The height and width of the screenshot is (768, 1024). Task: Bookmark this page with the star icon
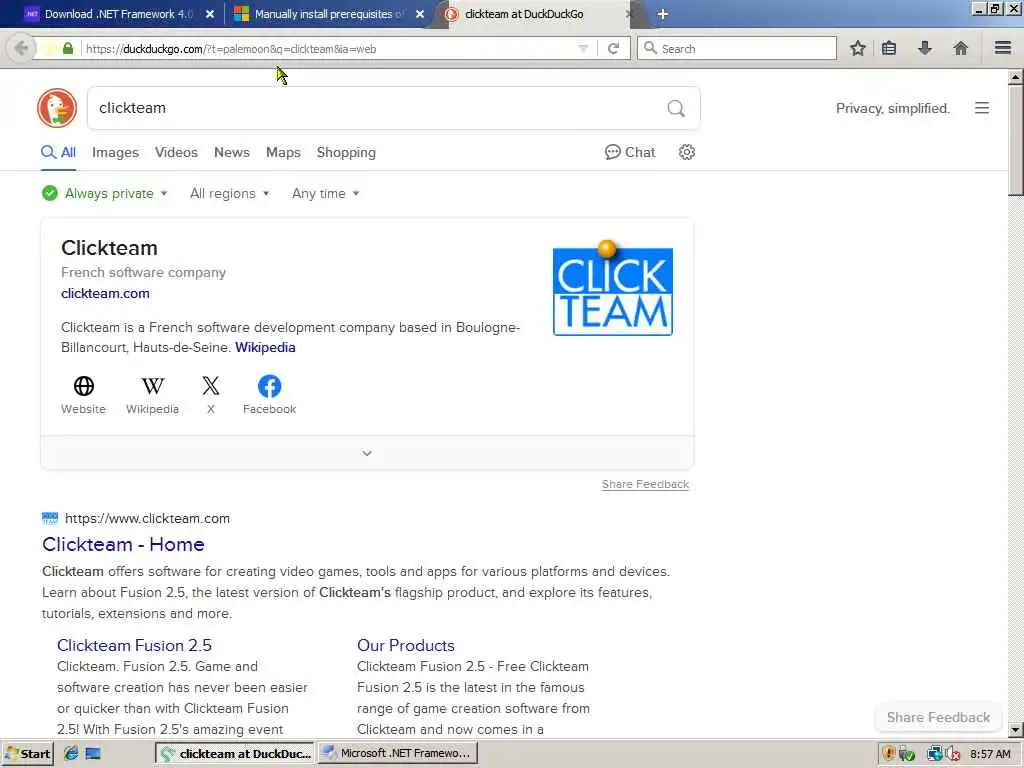point(857,48)
